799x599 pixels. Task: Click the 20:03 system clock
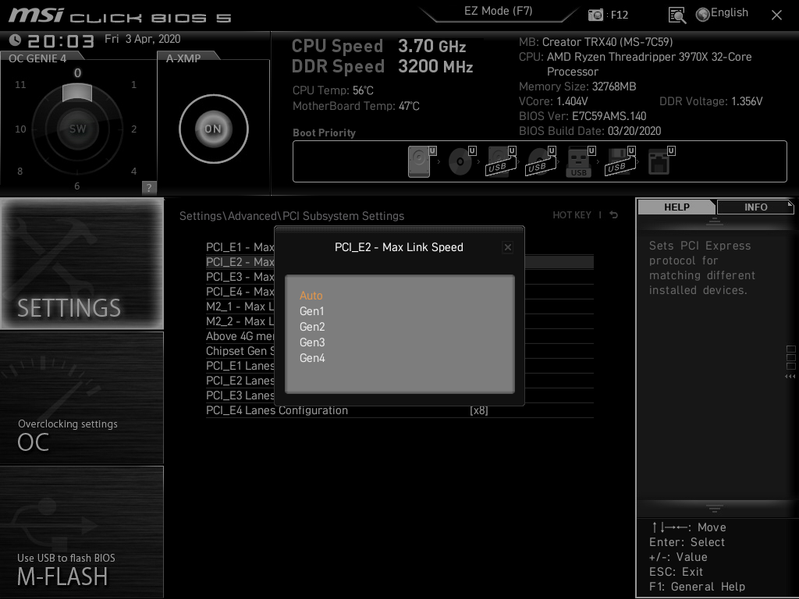(x=61, y=41)
